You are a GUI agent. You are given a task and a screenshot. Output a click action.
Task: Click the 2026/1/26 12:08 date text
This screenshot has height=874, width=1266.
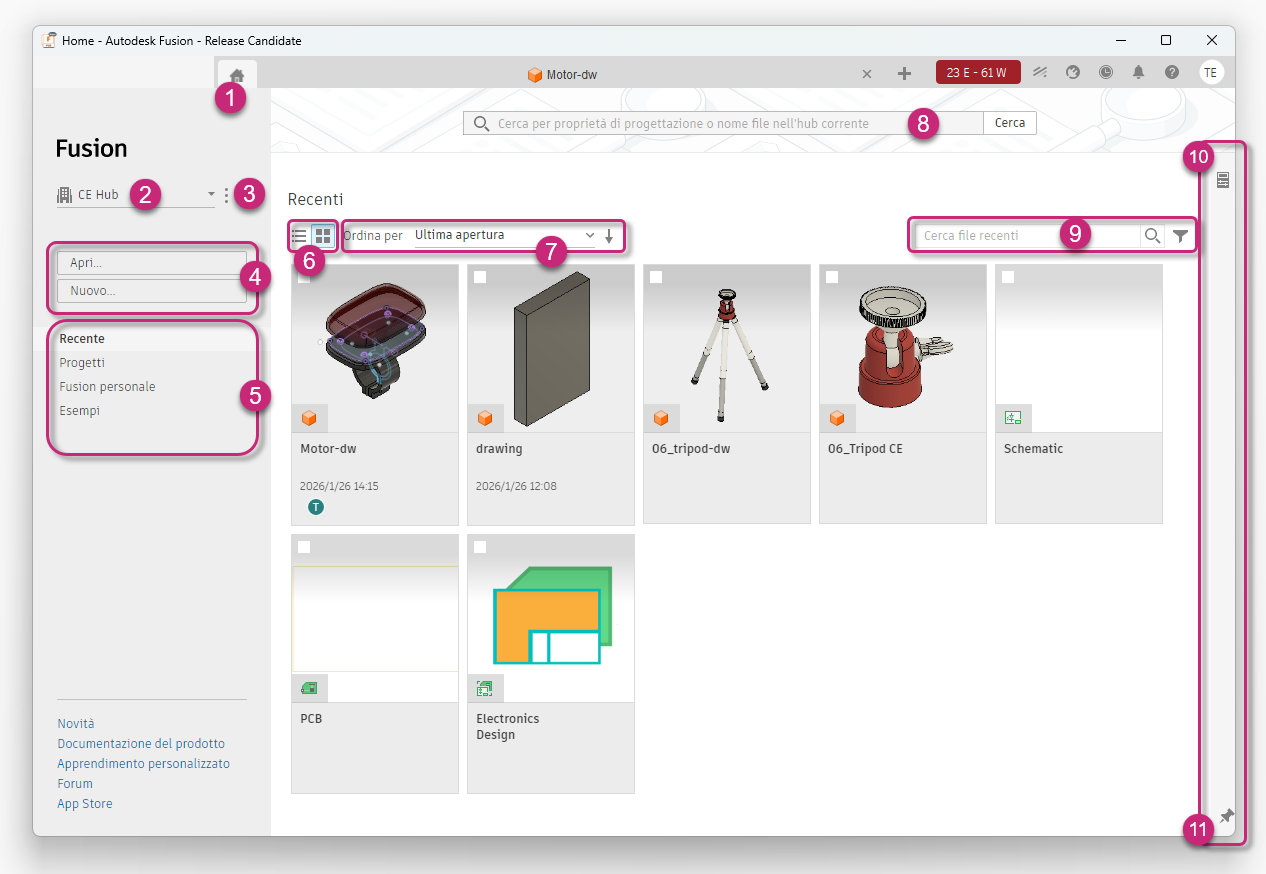click(x=516, y=486)
